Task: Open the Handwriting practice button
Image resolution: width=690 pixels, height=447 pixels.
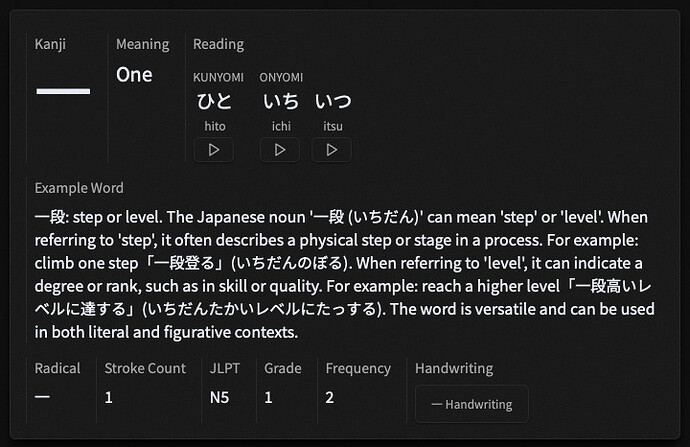Action: (x=471, y=404)
